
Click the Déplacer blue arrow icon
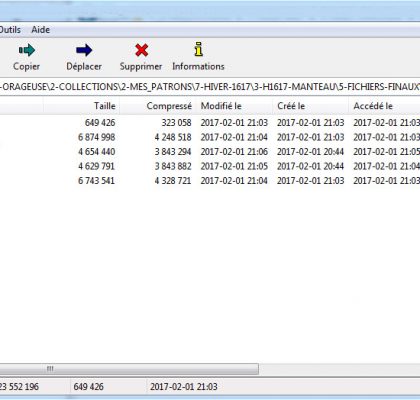pyautogui.click(x=84, y=50)
